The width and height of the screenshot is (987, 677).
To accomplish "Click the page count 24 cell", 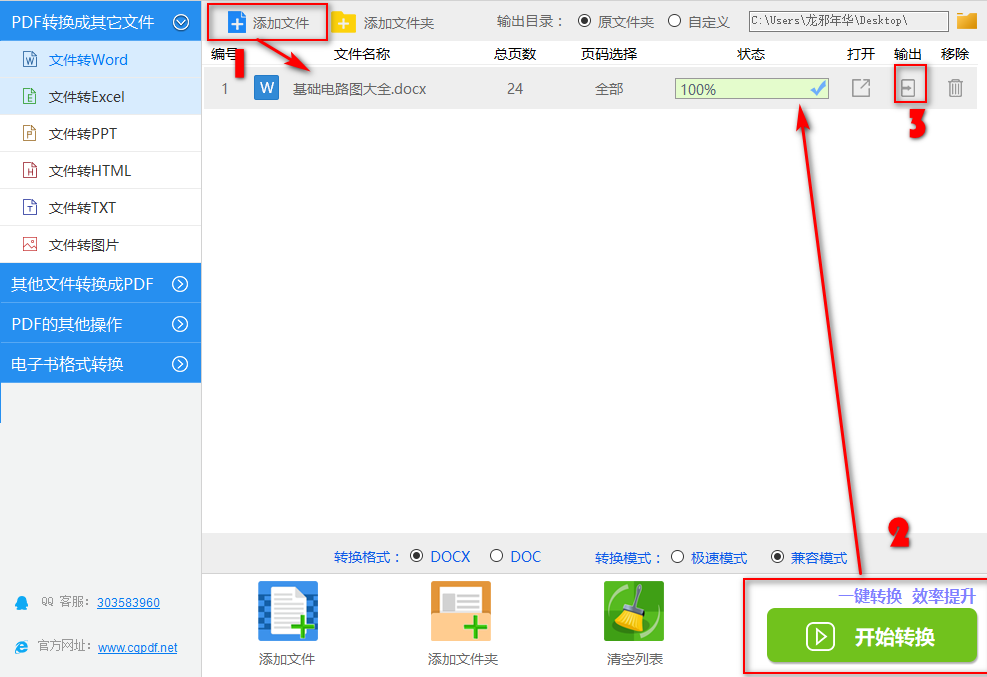I will pyautogui.click(x=515, y=89).
